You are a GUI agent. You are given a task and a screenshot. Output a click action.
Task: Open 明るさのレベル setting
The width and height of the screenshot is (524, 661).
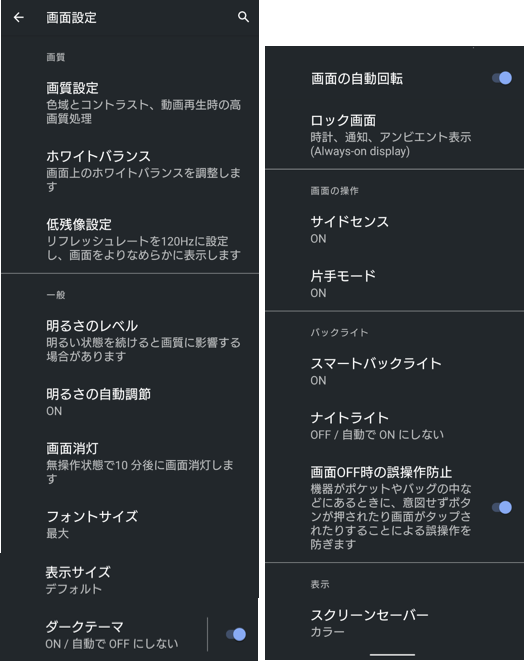pos(130,341)
